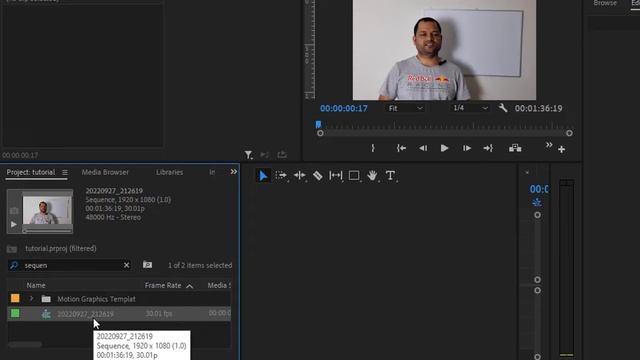Toggle the timeline nest sequence icon

537,202
